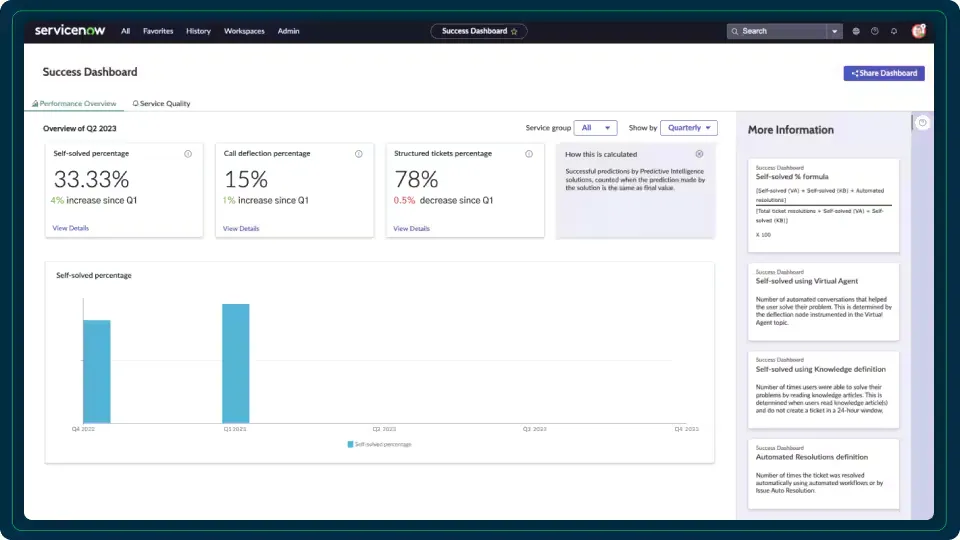Click the Overview of Q2 2023 heading

click(80, 129)
